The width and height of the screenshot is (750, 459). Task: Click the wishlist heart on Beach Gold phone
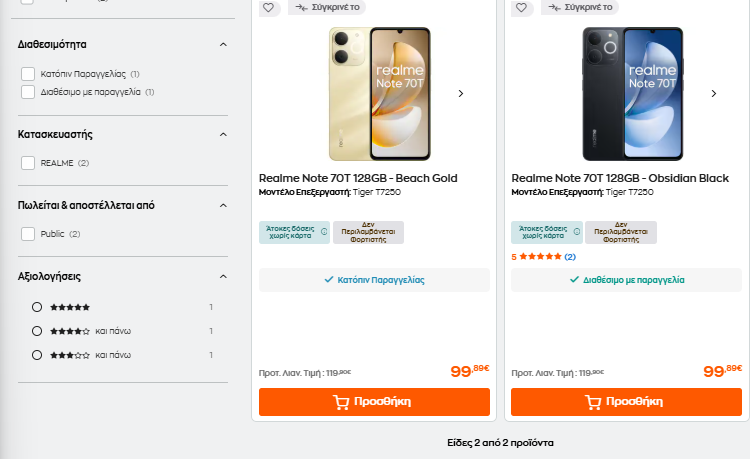[x=268, y=7]
